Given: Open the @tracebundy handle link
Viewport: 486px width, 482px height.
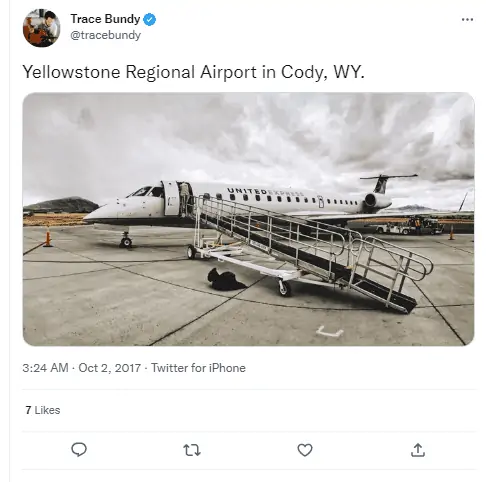Looking at the screenshot, I should 105,35.
